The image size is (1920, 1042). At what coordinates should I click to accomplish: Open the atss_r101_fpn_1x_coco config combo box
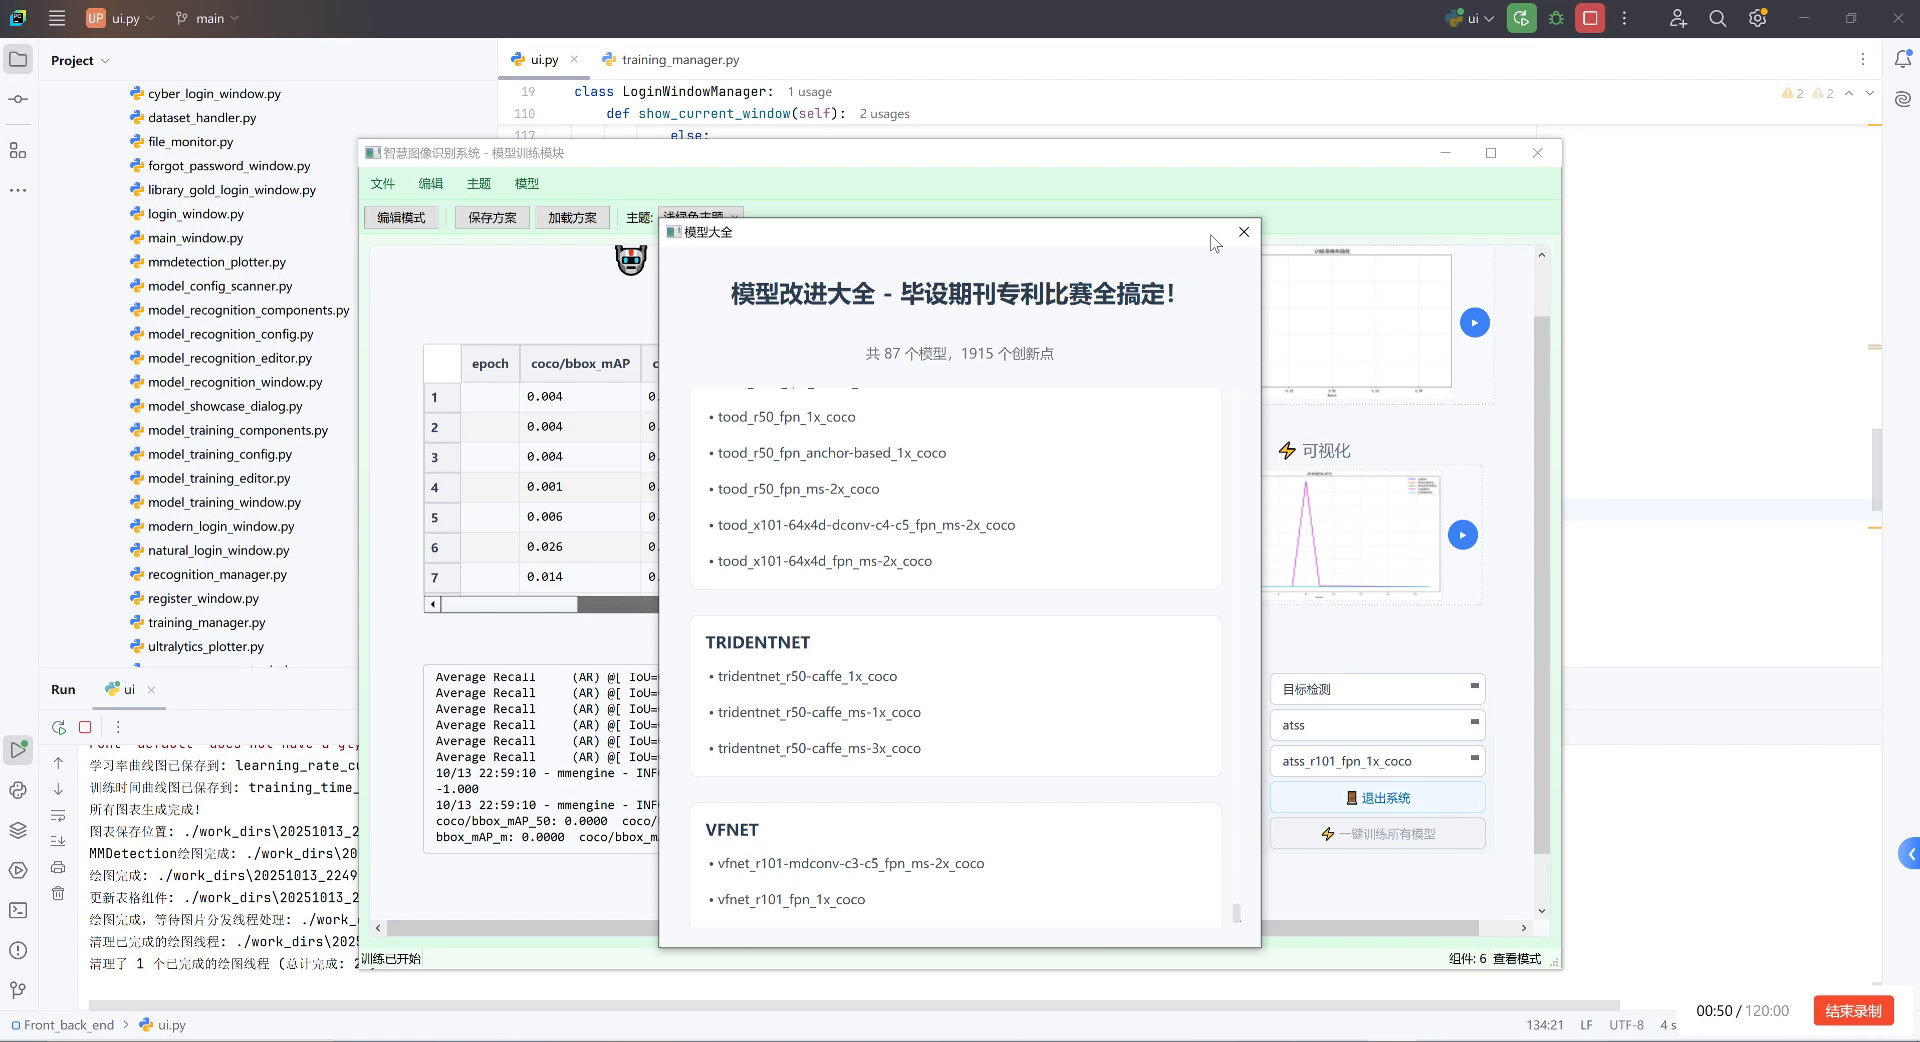(1377, 761)
